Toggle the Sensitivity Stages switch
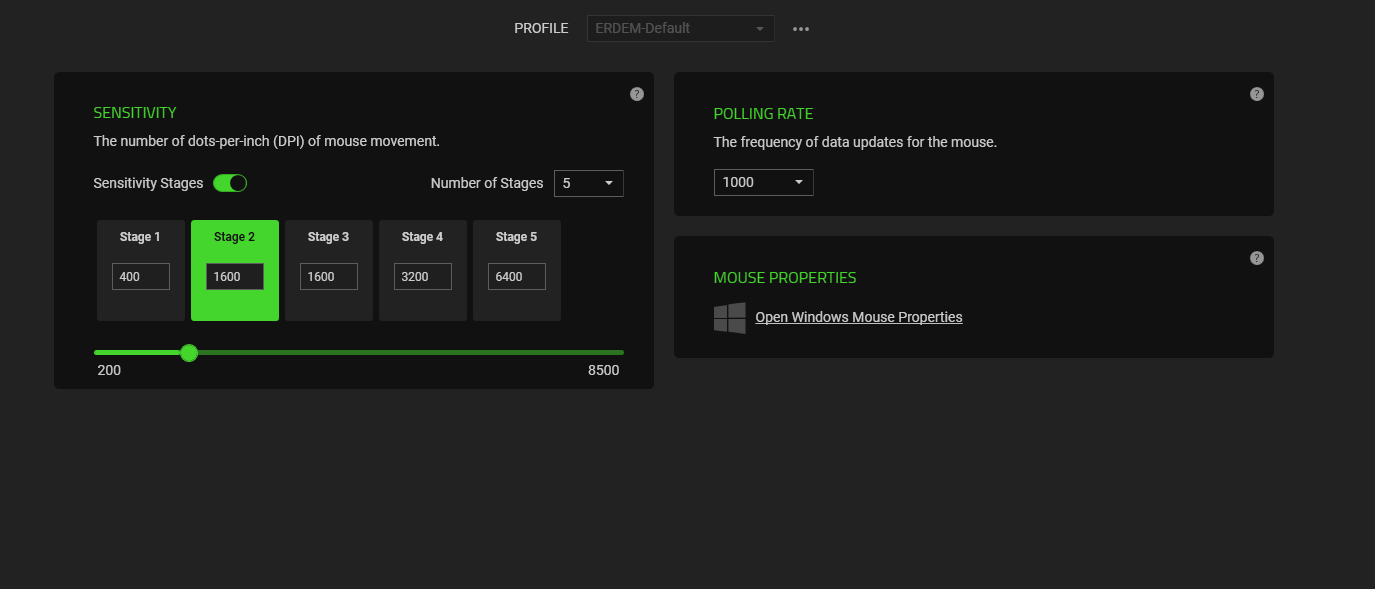Screen dimensions: 1375x589 point(230,183)
